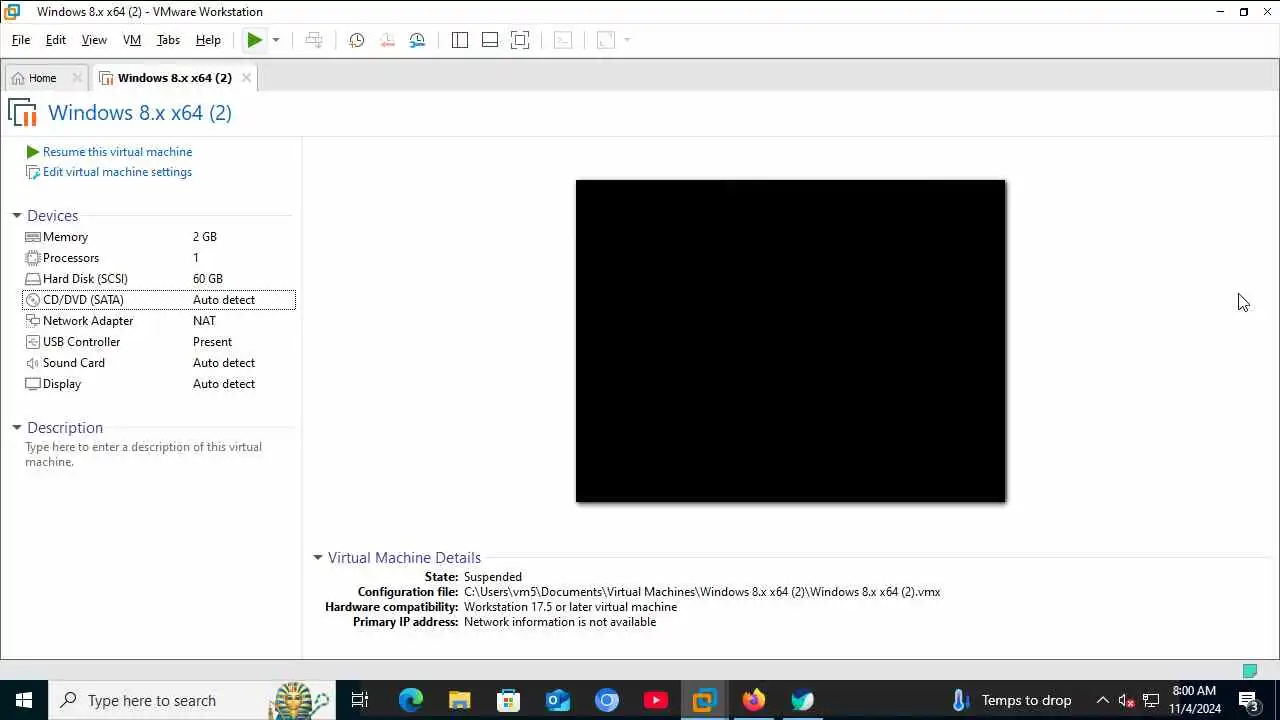The image size is (1280, 720).
Task: Click the green Power On play button in toolbar
Action: click(255, 40)
